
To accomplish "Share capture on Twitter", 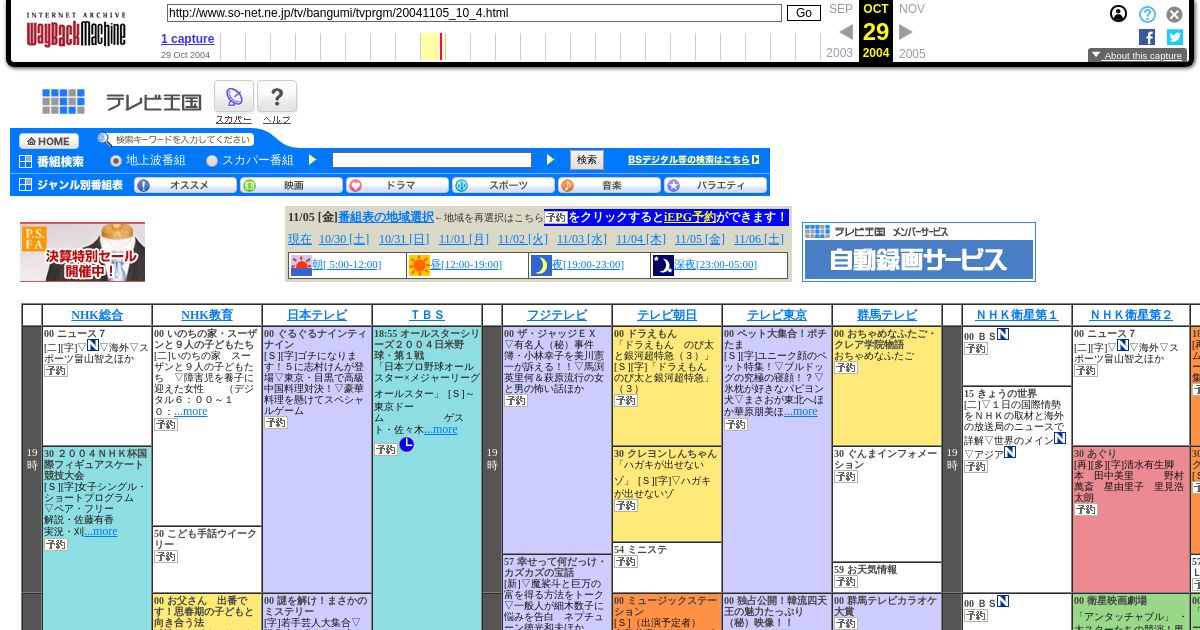I will 1174,37.
